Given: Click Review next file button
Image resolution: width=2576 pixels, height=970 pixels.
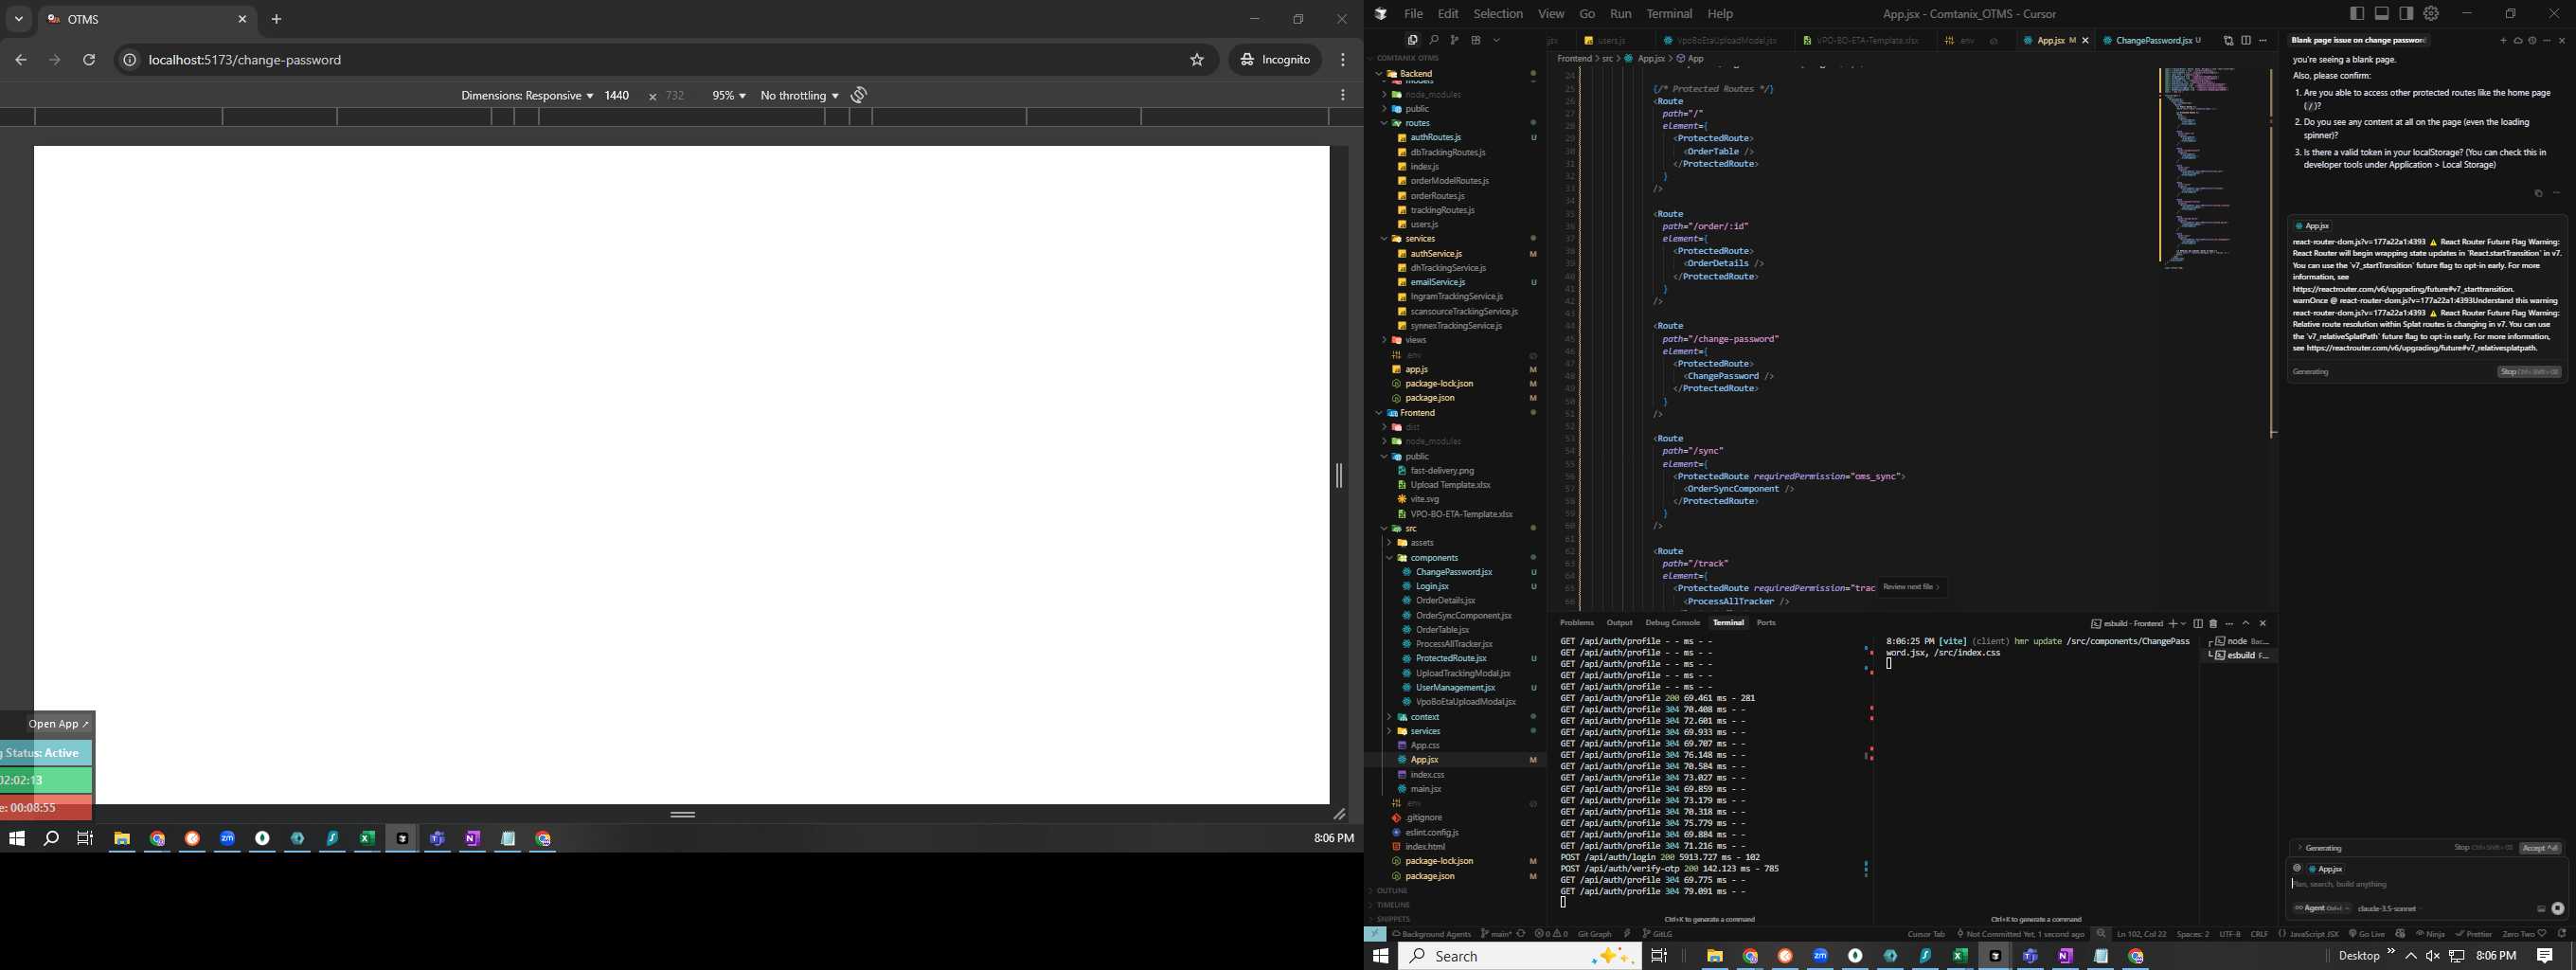Looking at the screenshot, I should [x=1910, y=587].
